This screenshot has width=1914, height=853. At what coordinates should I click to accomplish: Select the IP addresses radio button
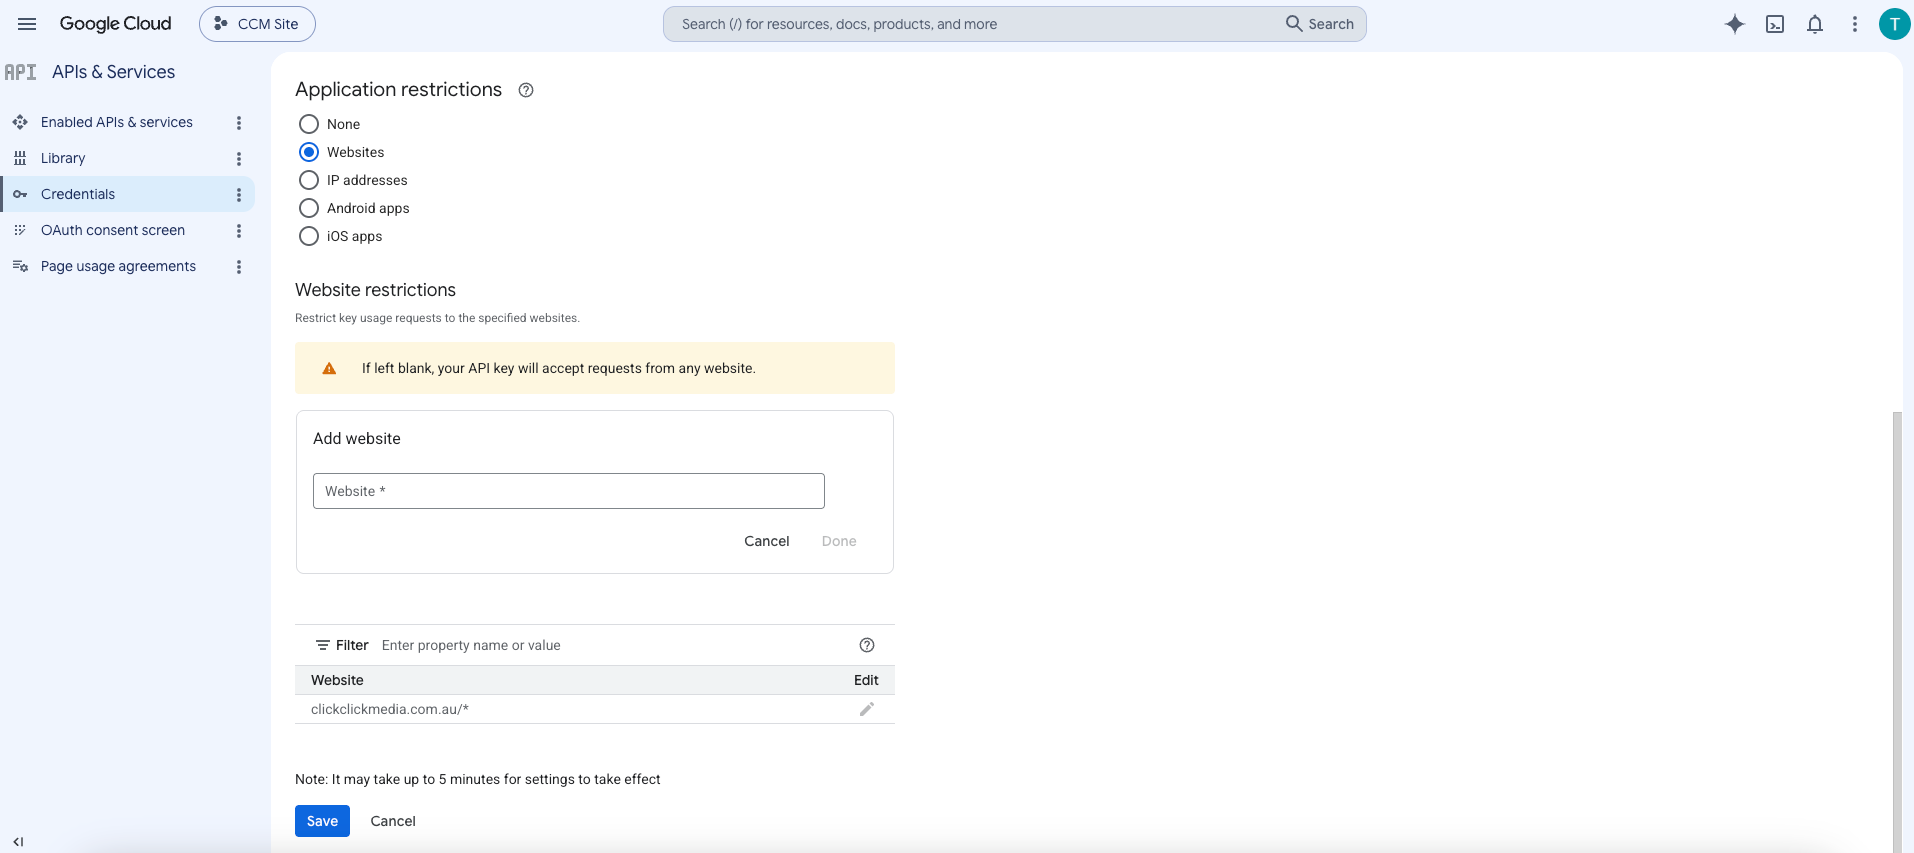click(309, 180)
